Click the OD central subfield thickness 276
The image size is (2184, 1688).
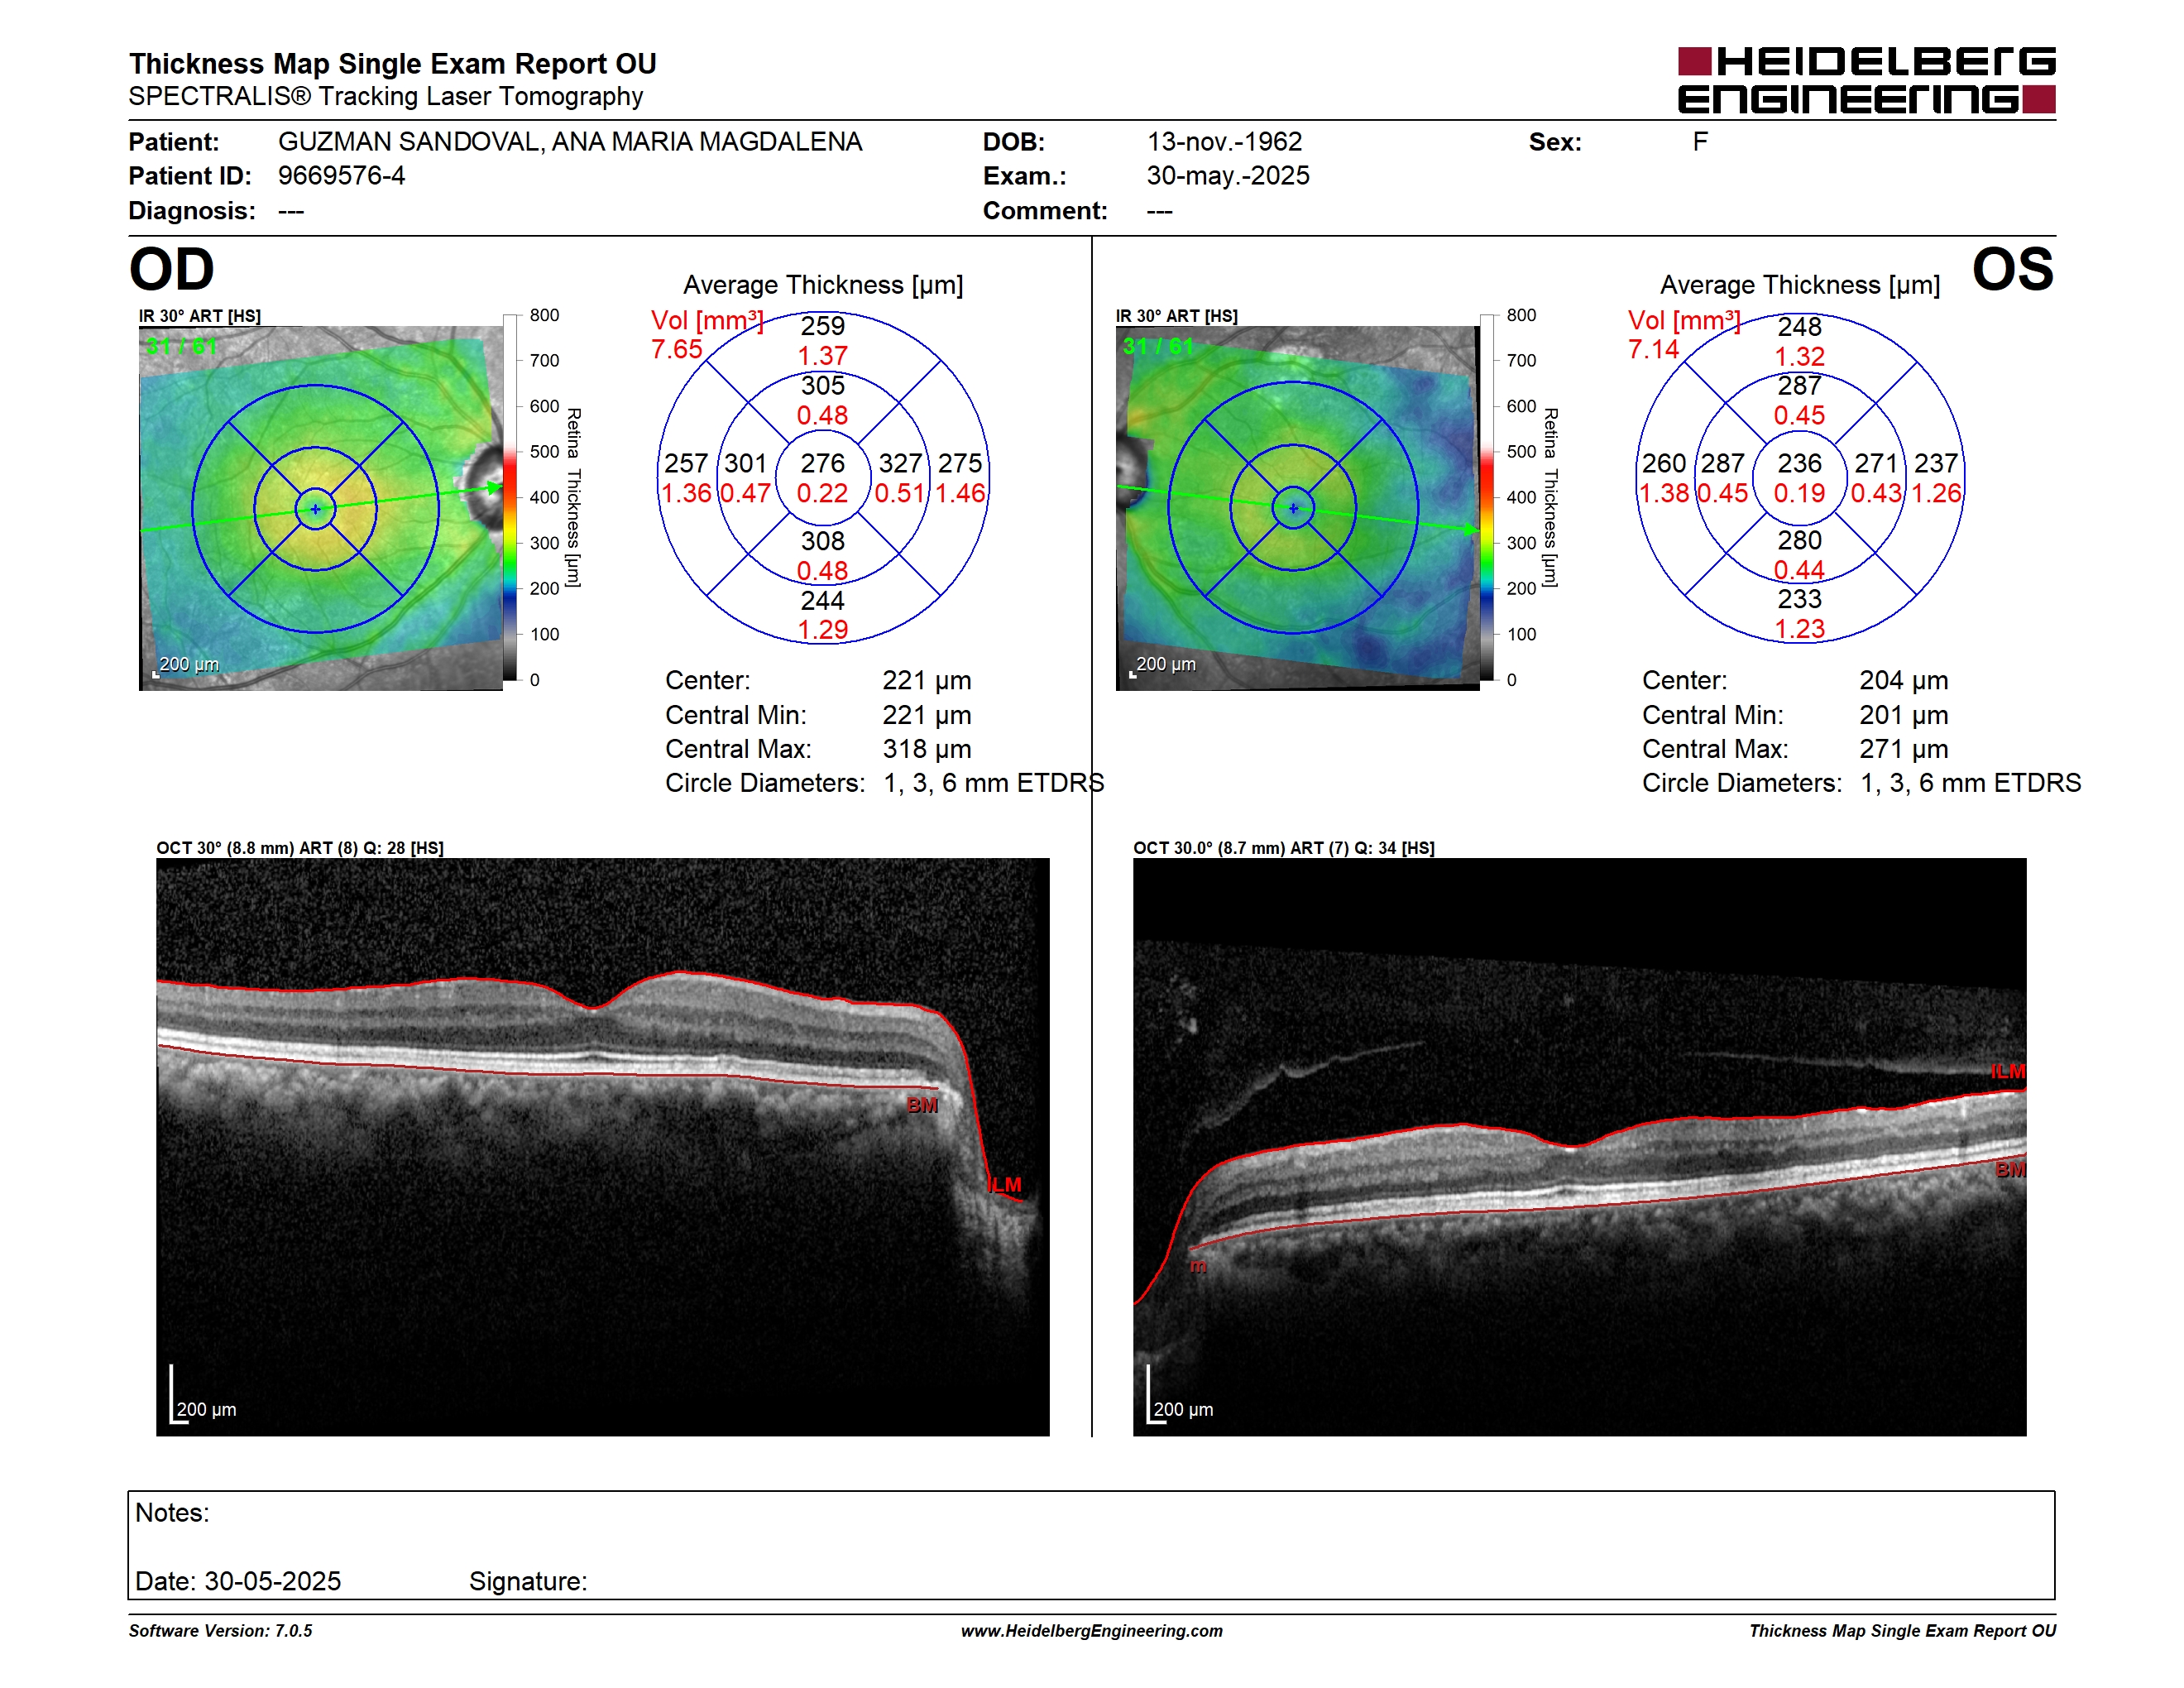pyautogui.click(x=822, y=463)
